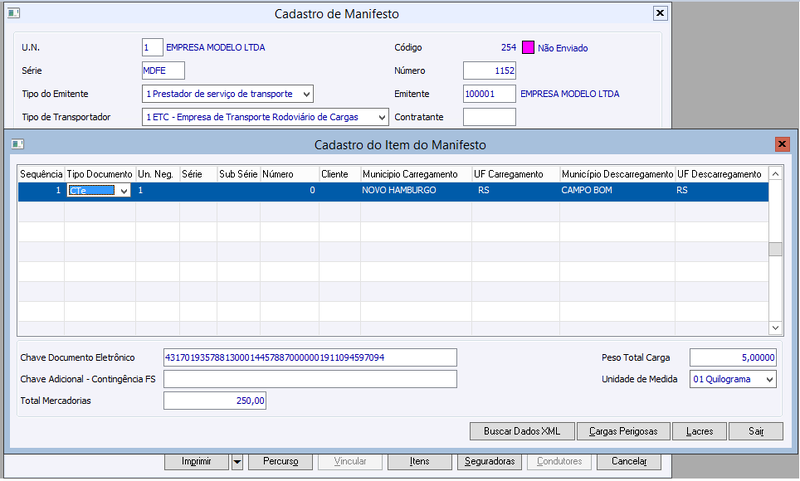Click the Emitente field showing 100001
Screen dimensions: 800x481
click(489, 94)
